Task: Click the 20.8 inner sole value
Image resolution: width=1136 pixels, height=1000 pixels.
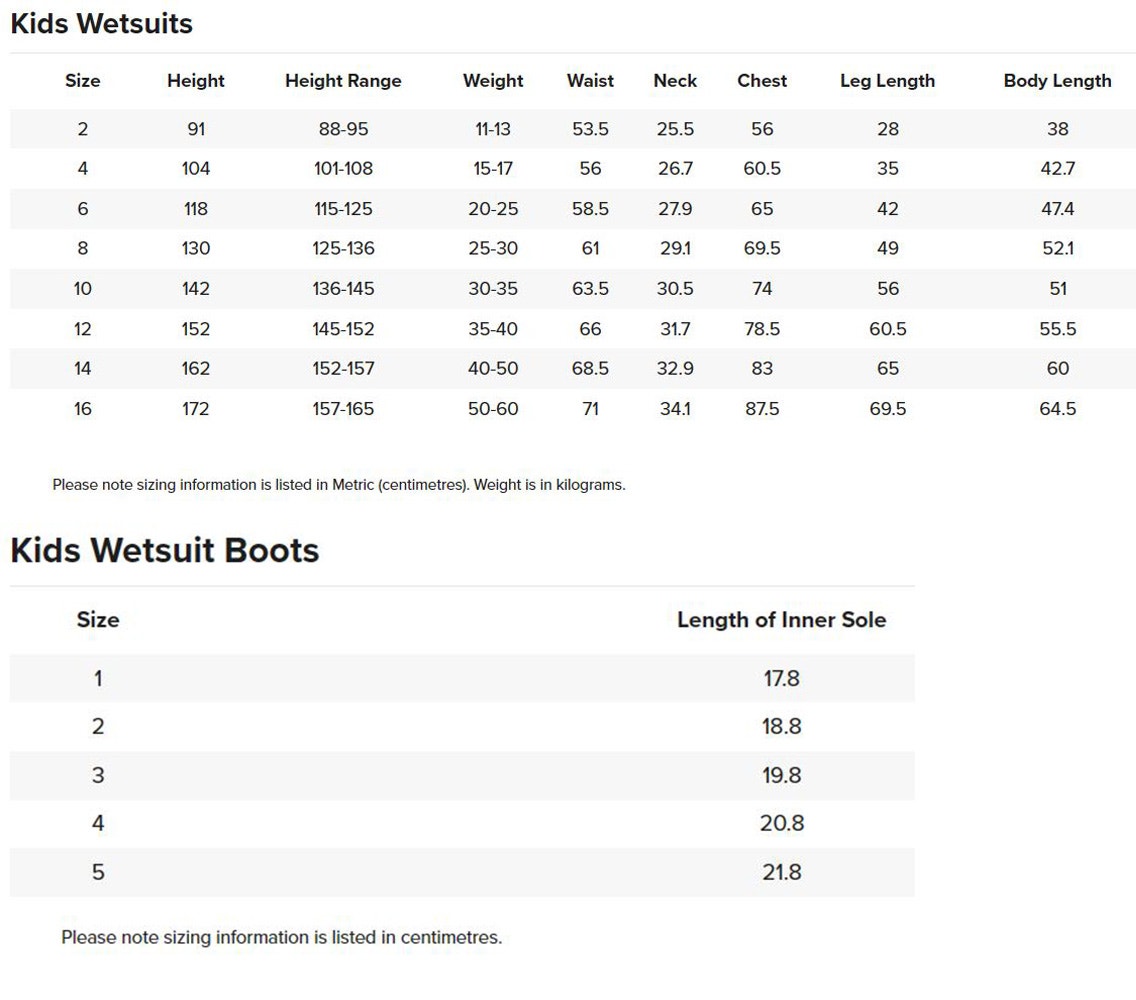Action: tap(781, 824)
